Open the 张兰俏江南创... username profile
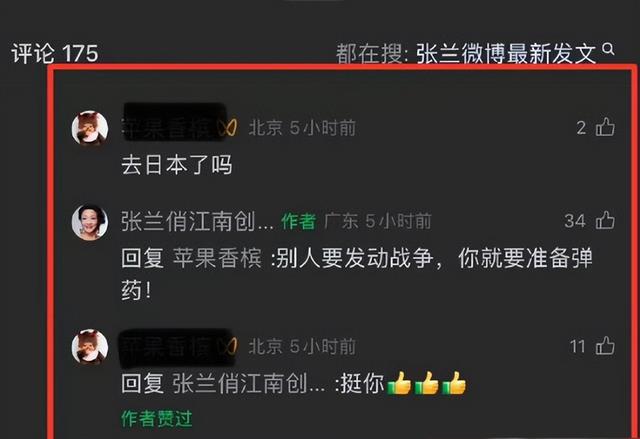 [197, 222]
